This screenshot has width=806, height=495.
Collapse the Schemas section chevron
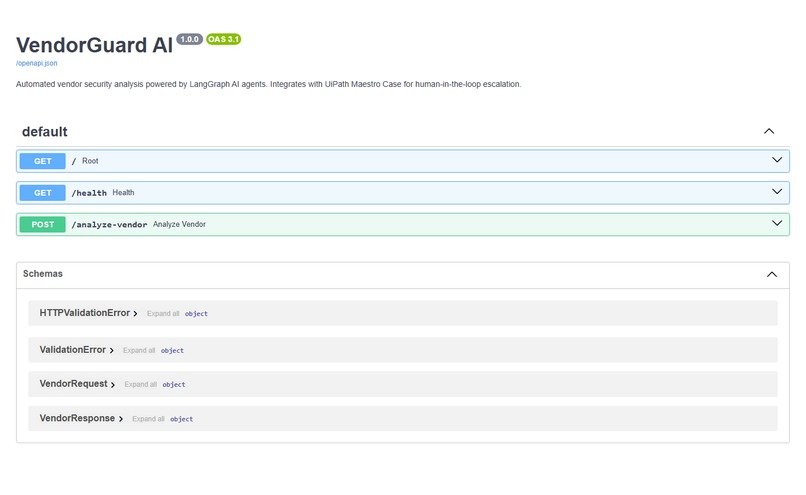coord(772,274)
